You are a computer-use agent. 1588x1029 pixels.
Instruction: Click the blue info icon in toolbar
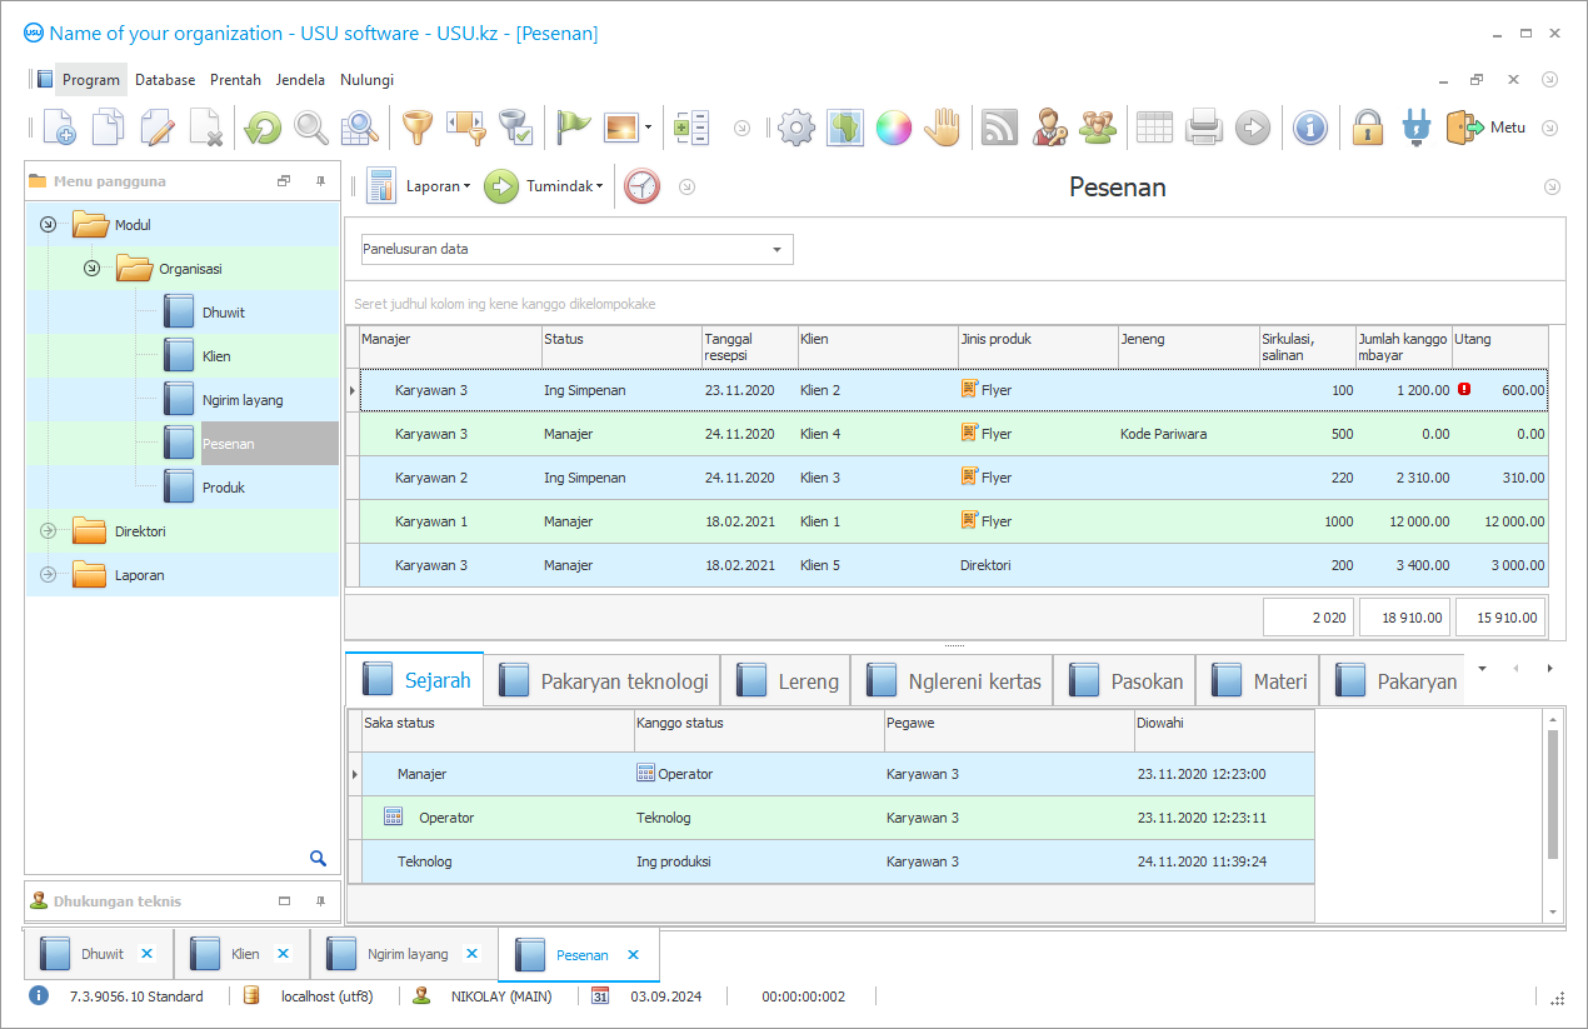click(1309, 128)
